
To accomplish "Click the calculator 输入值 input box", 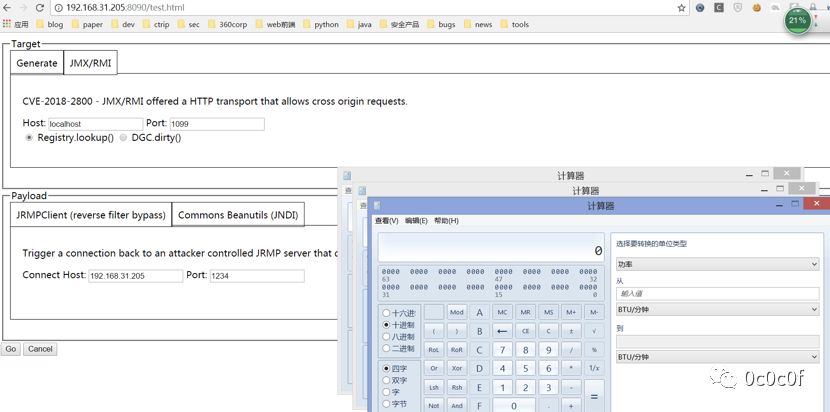I will click(x=717, y=293).
